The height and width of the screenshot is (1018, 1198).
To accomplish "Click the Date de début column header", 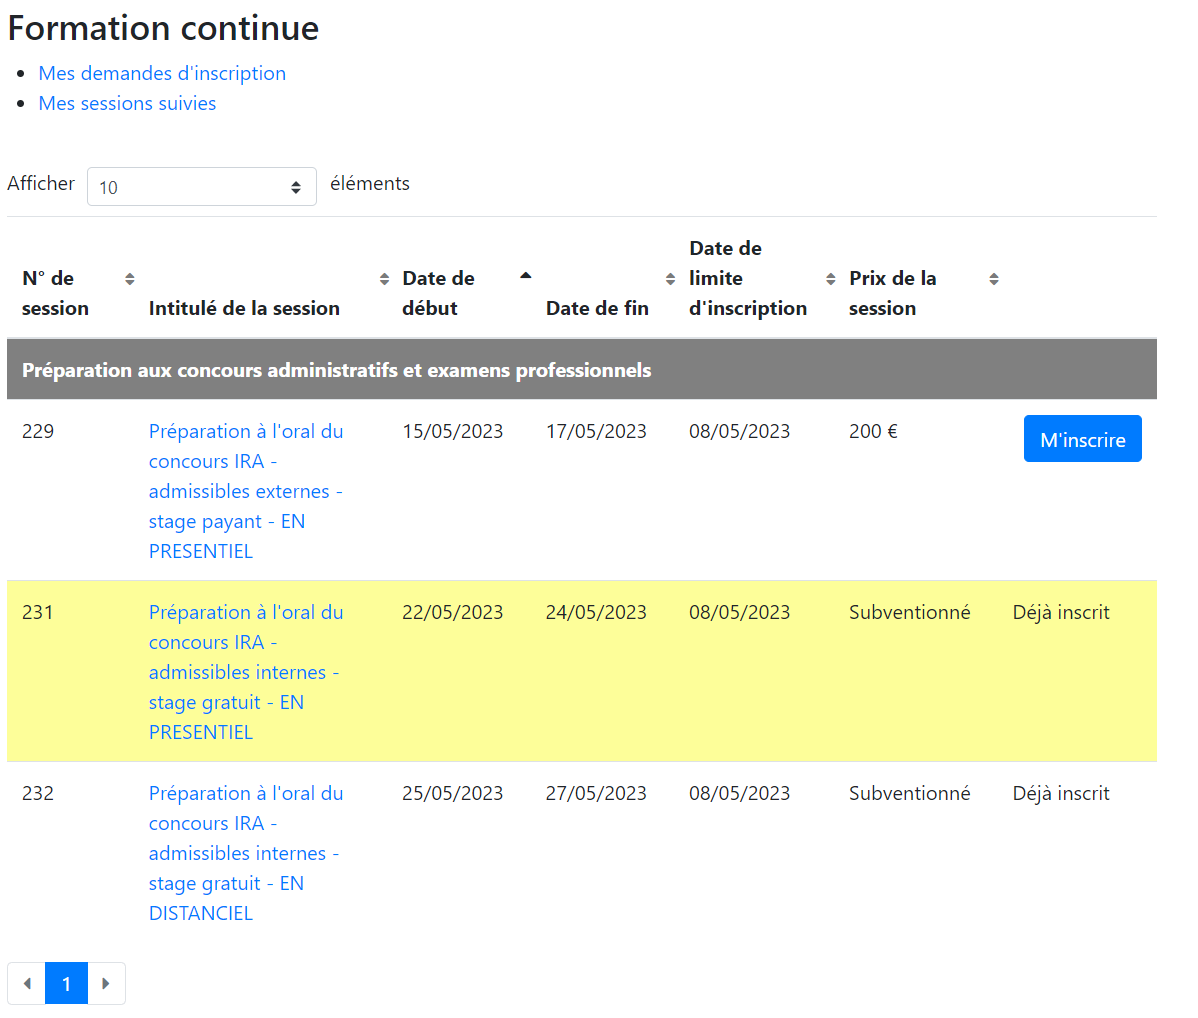I will click(x=439, y=293).
